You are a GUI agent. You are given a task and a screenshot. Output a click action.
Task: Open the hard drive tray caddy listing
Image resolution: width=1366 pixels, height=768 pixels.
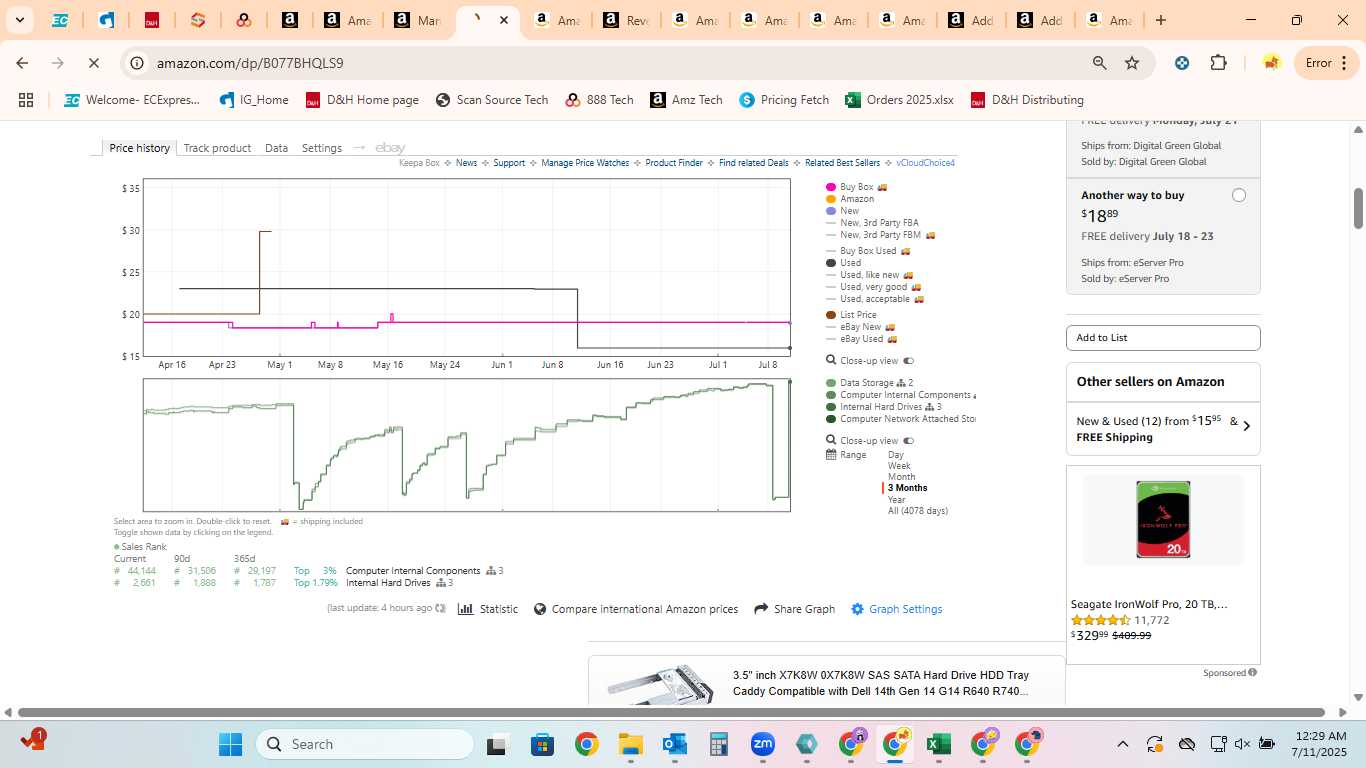click(x=880, y=684)
